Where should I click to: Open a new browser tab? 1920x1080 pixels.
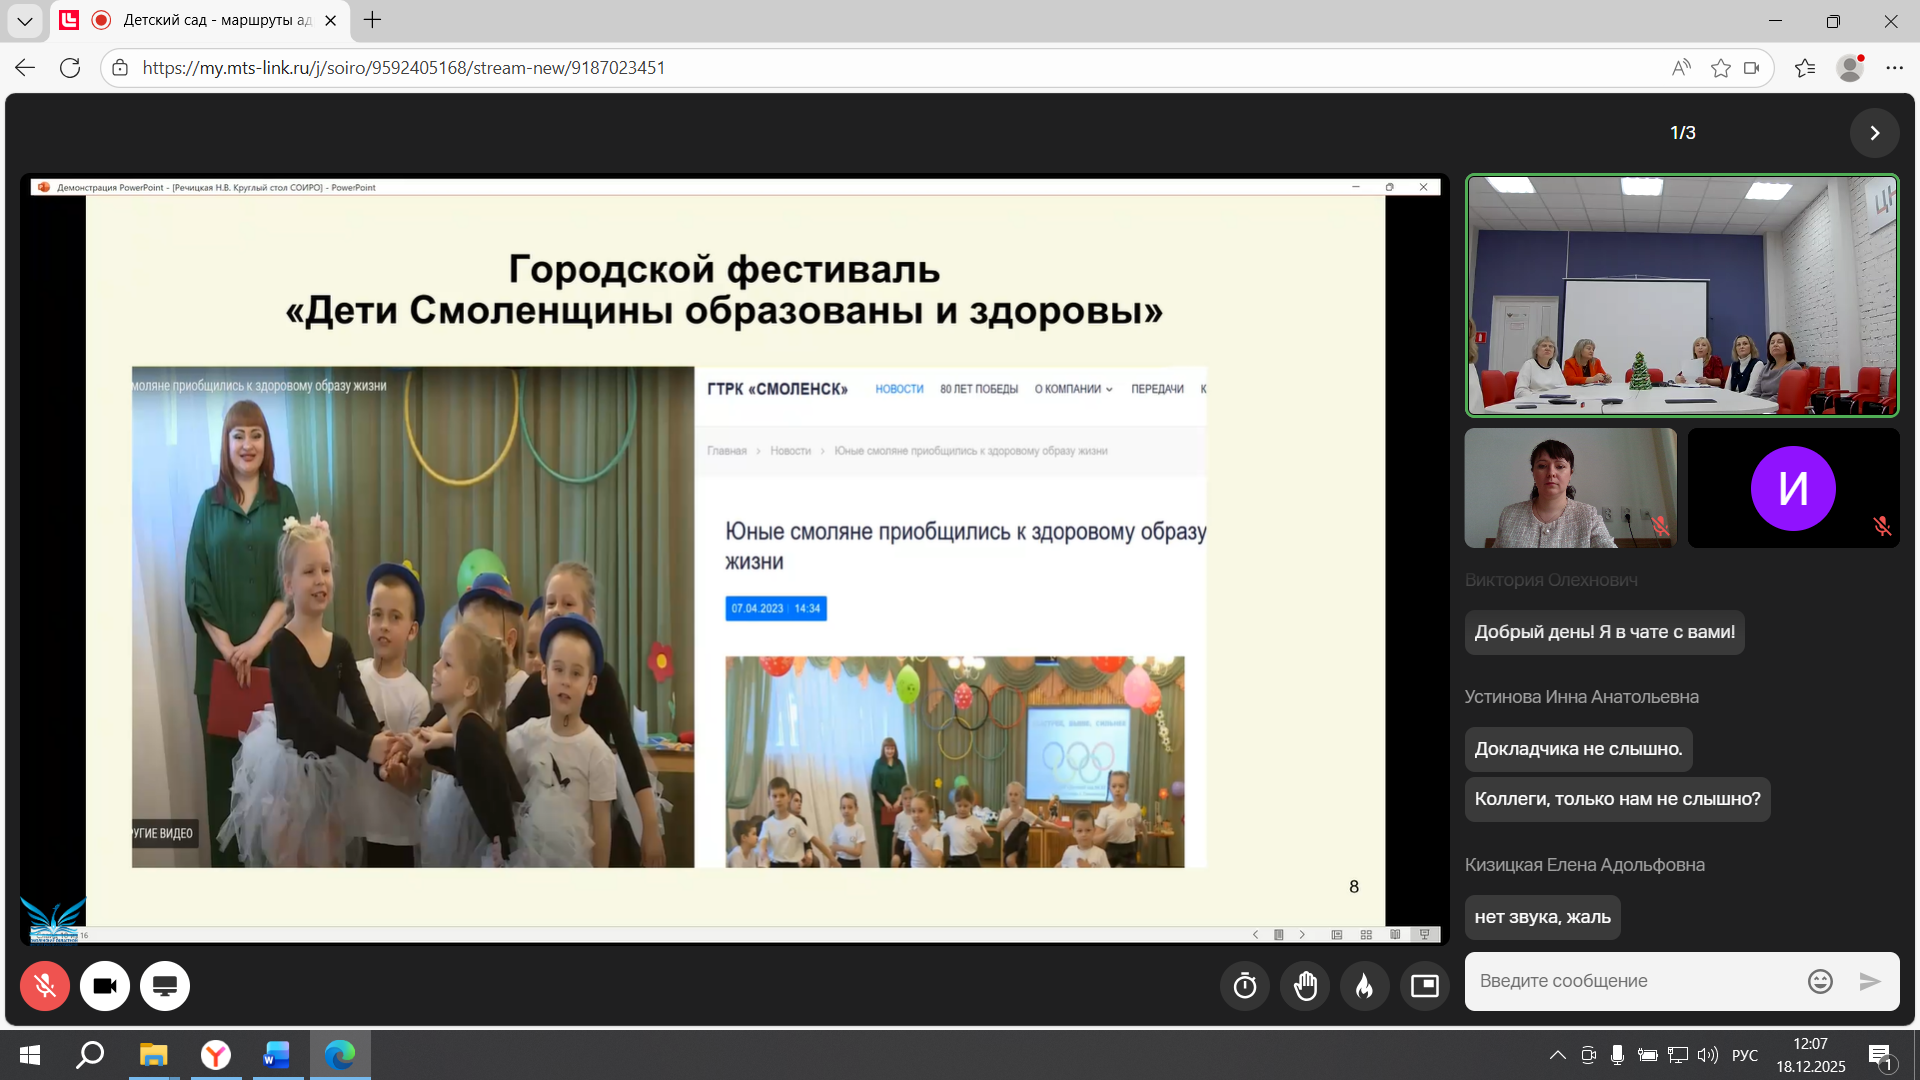[x=372, y=20]
